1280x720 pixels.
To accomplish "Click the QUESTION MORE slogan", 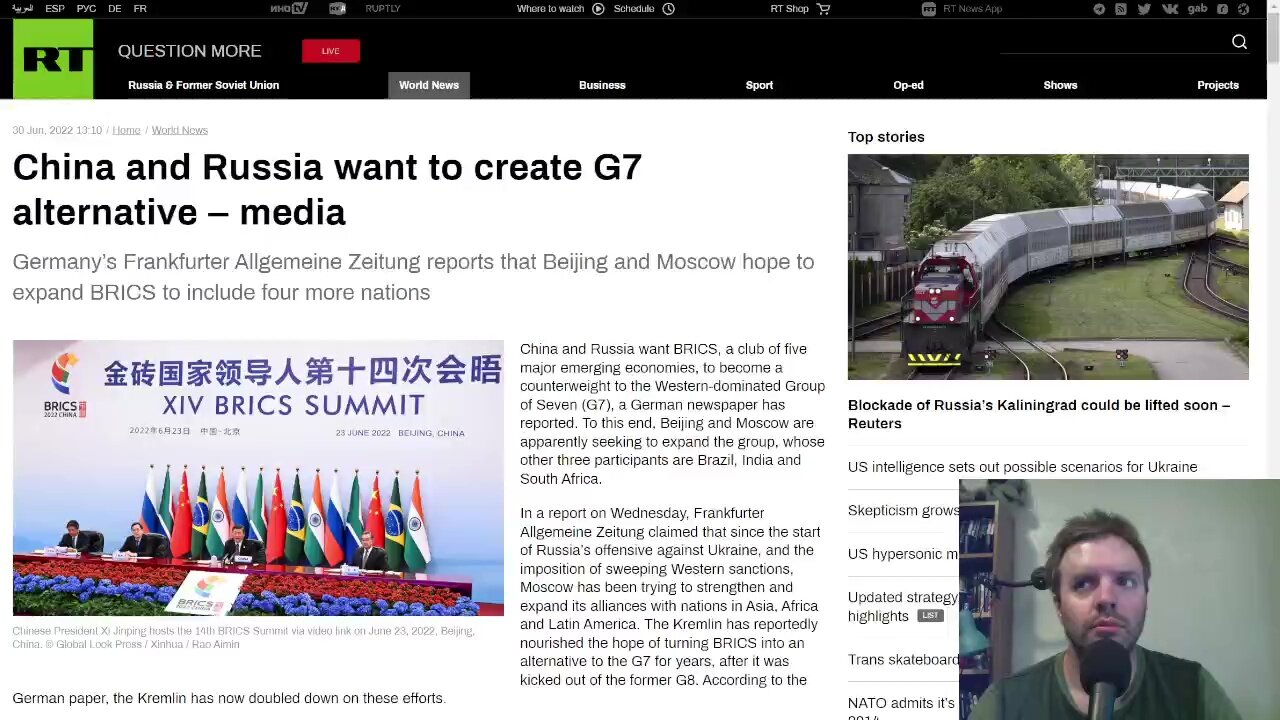I will [189, 51].
